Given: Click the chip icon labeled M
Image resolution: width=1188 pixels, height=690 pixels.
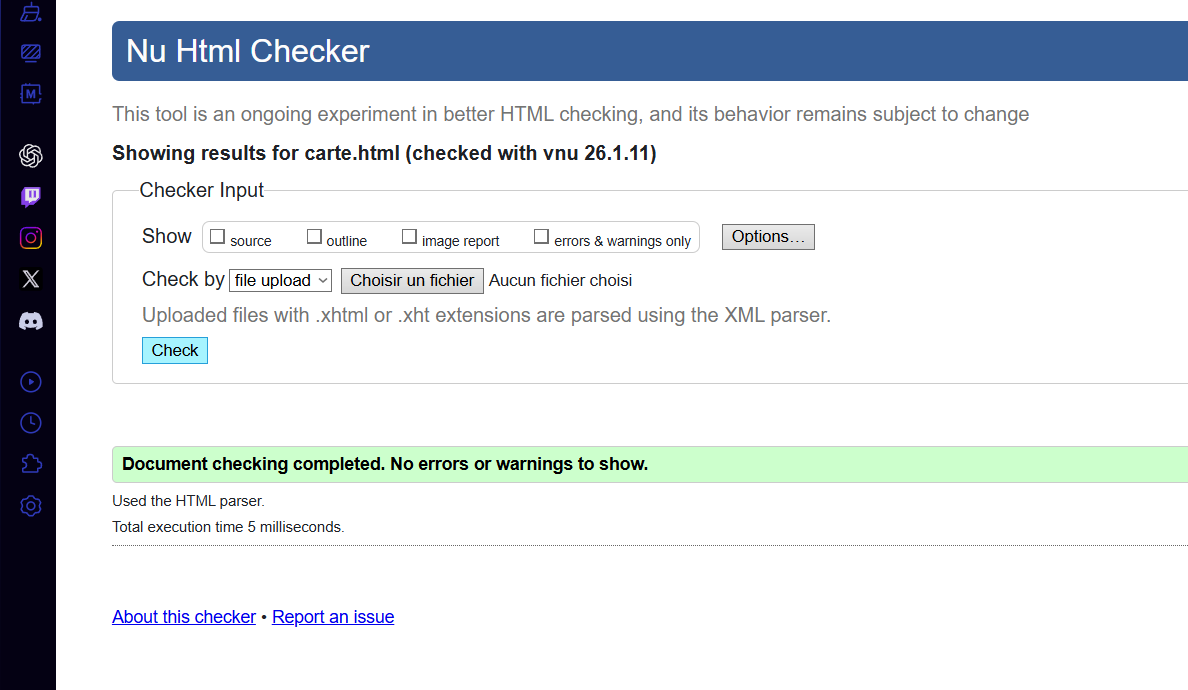Looking at the screenshot, I should [31, 94].
